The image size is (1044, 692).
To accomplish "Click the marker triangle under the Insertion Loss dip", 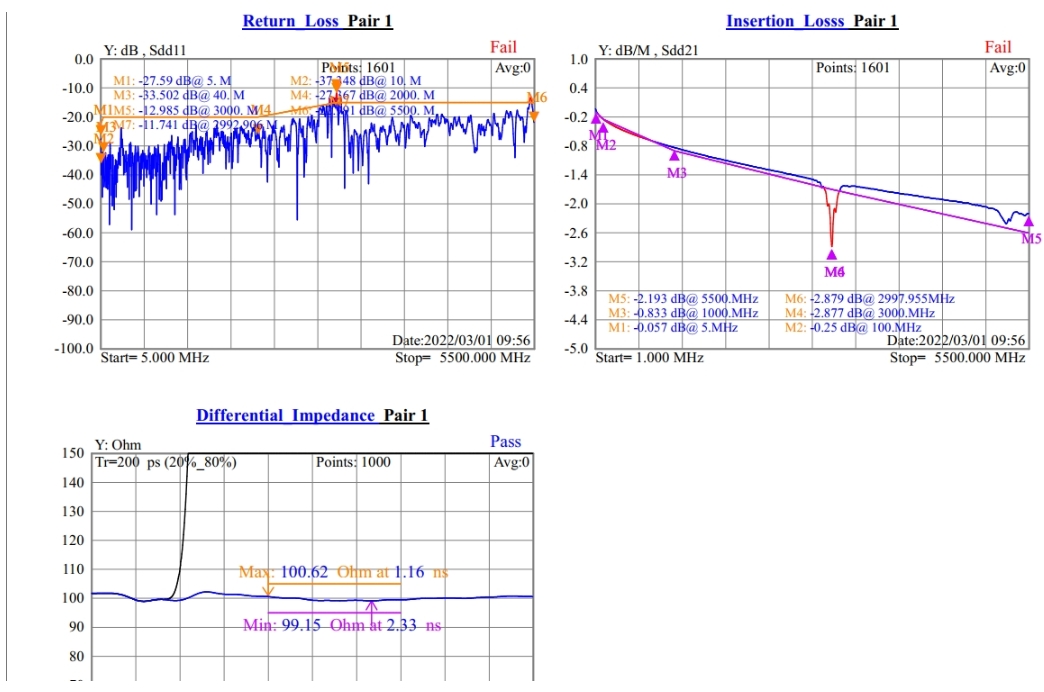I will 832,254.
